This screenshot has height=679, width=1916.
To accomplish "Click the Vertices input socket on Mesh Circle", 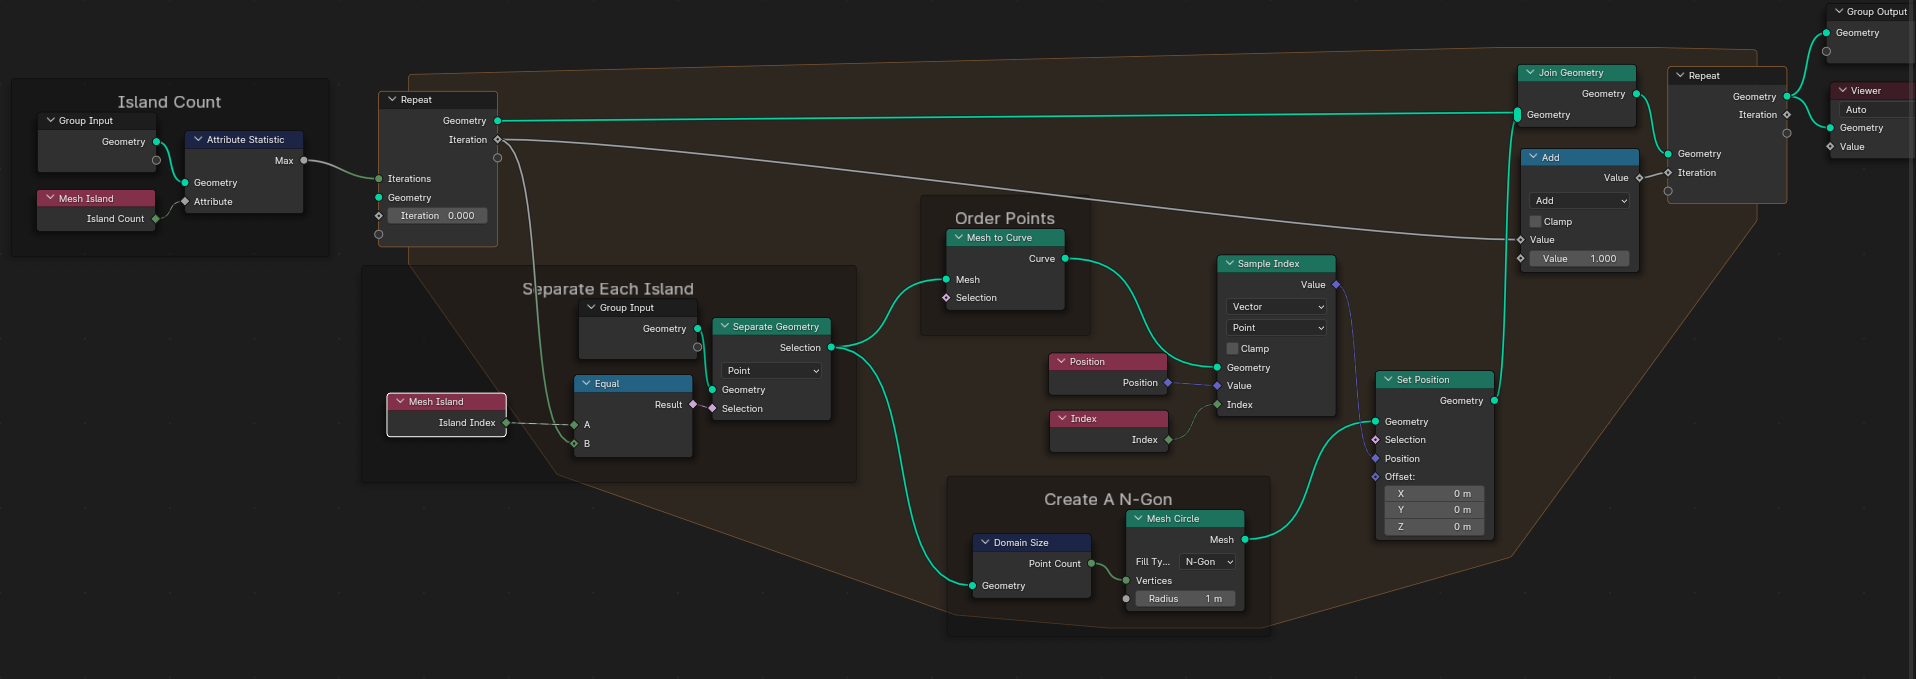I will coord(1126,580).
